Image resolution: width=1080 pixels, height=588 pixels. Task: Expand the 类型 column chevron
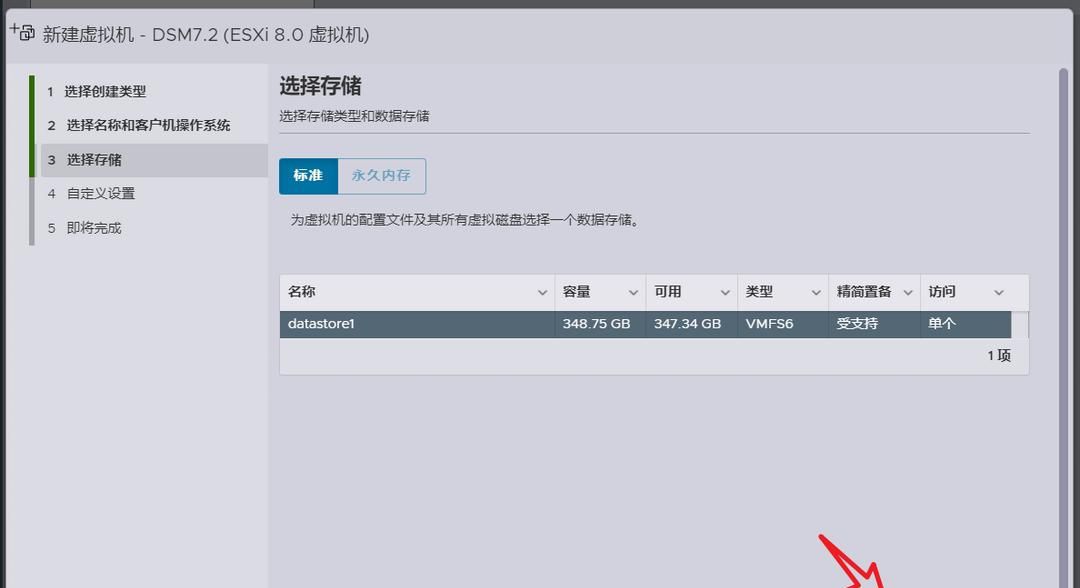[816, 293]
